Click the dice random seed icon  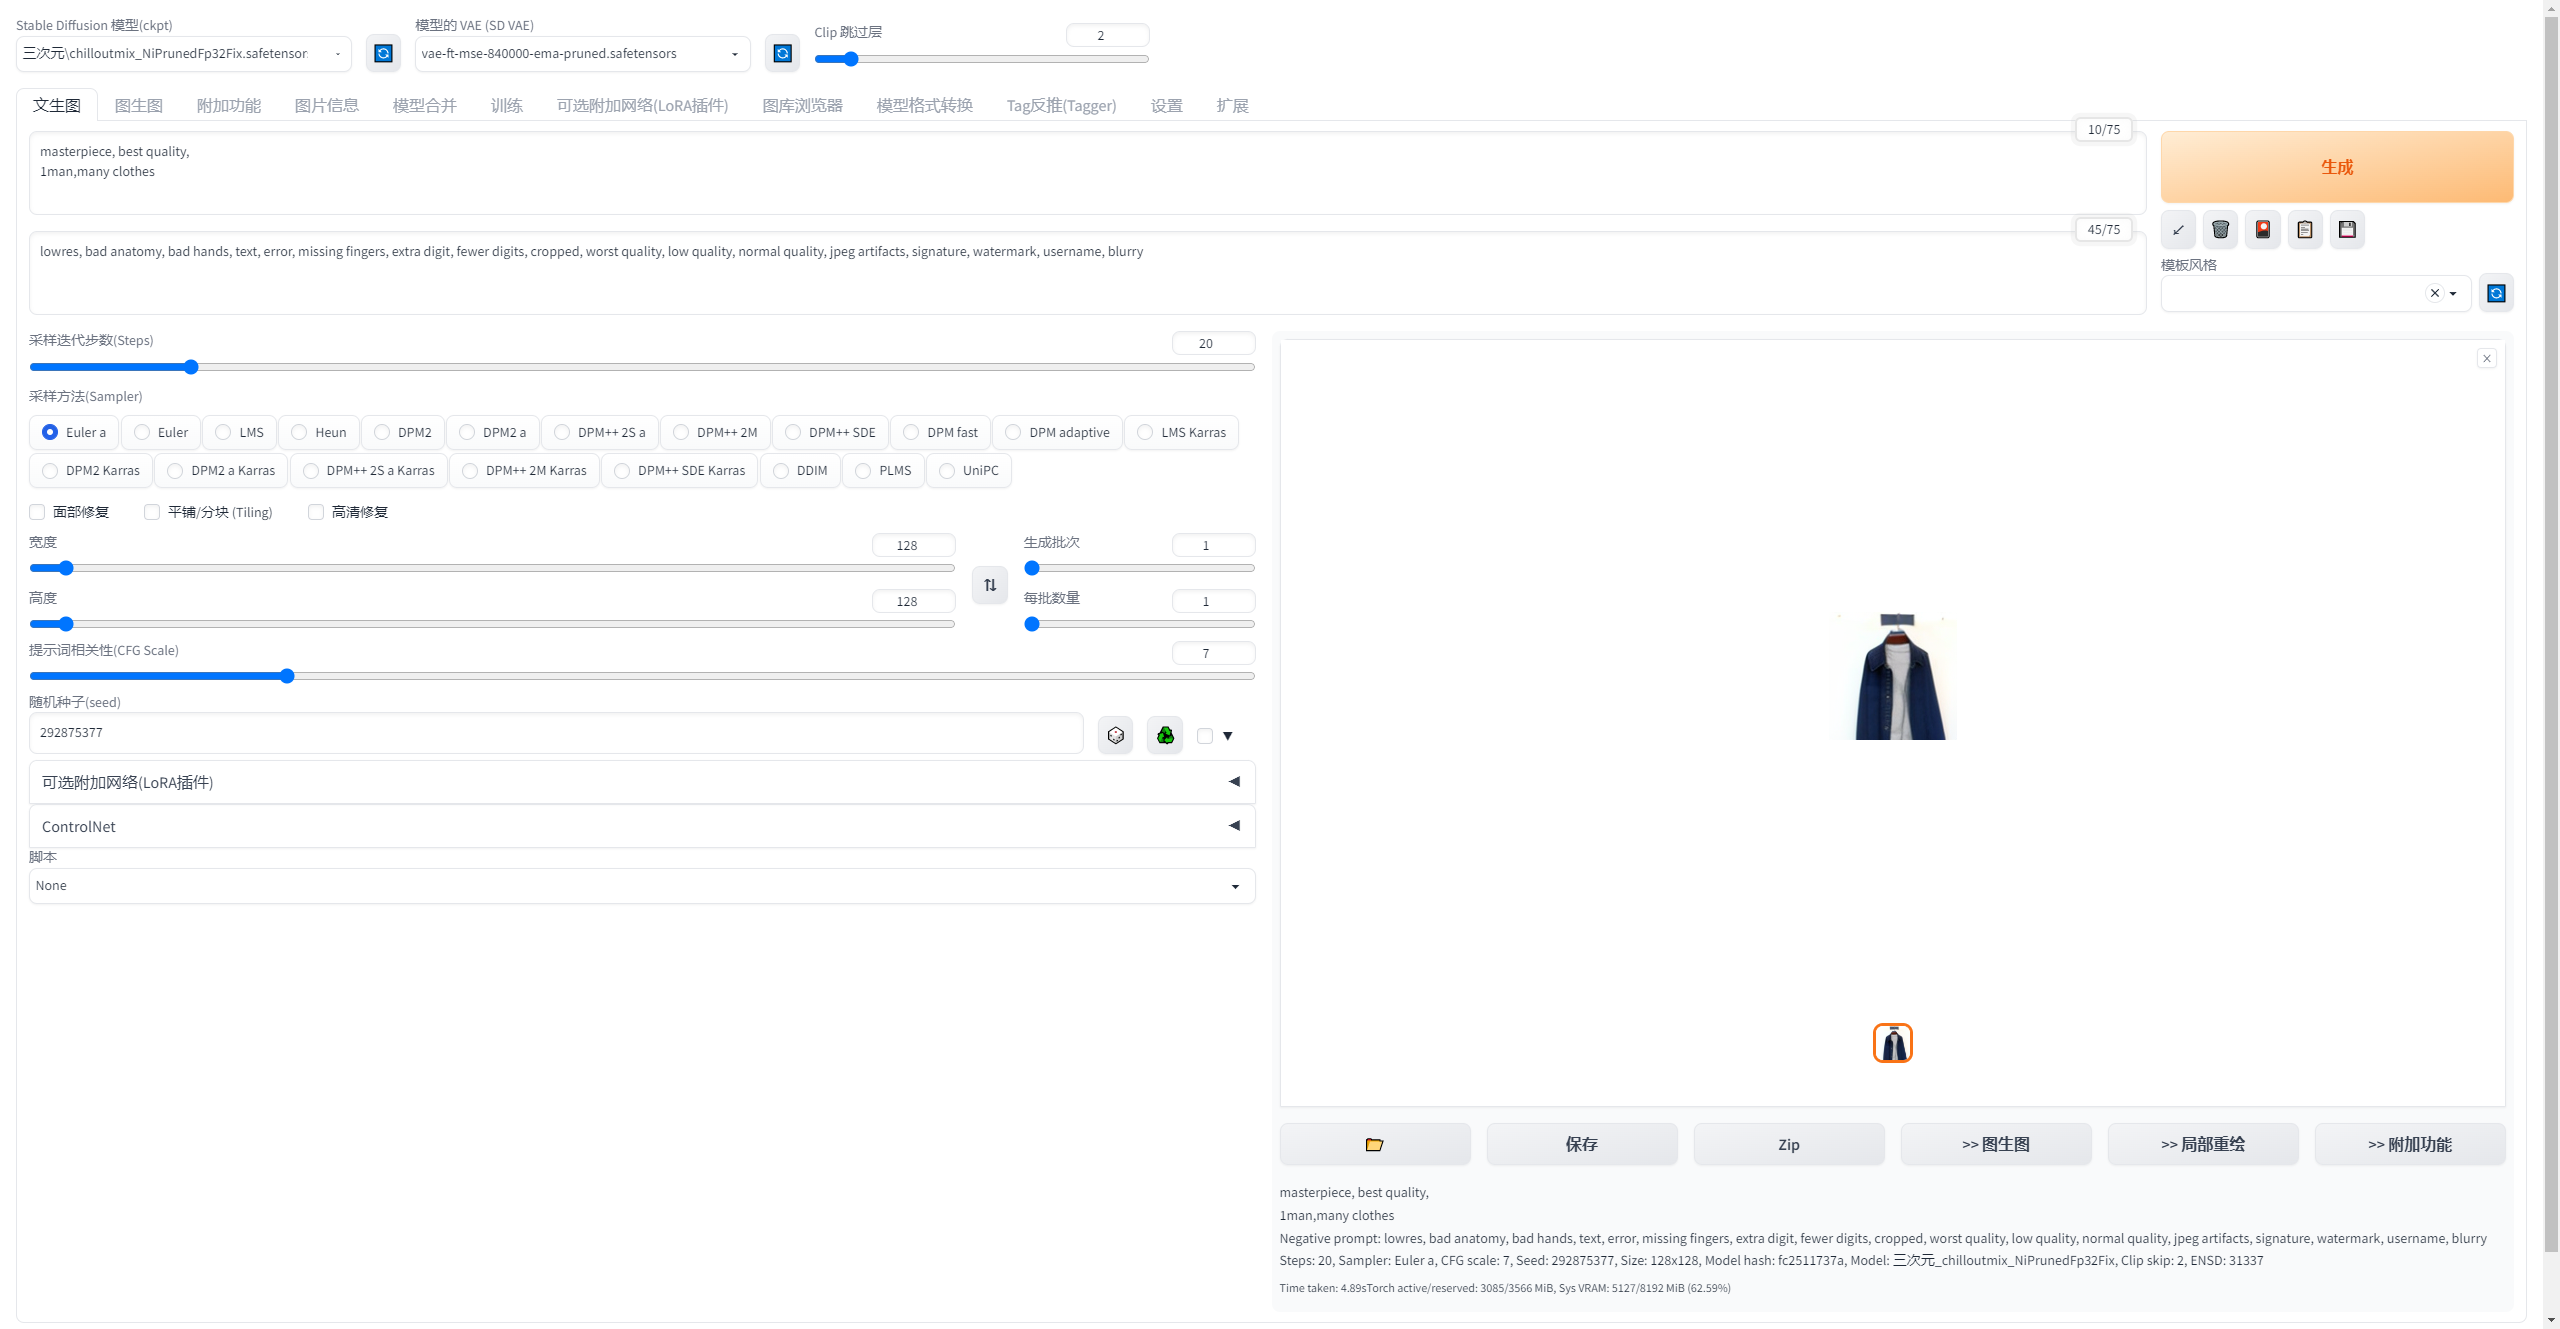coord(1115,736)
